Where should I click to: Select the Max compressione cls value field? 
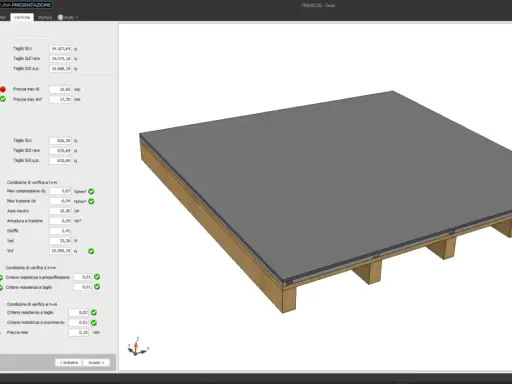pos(61,191)
